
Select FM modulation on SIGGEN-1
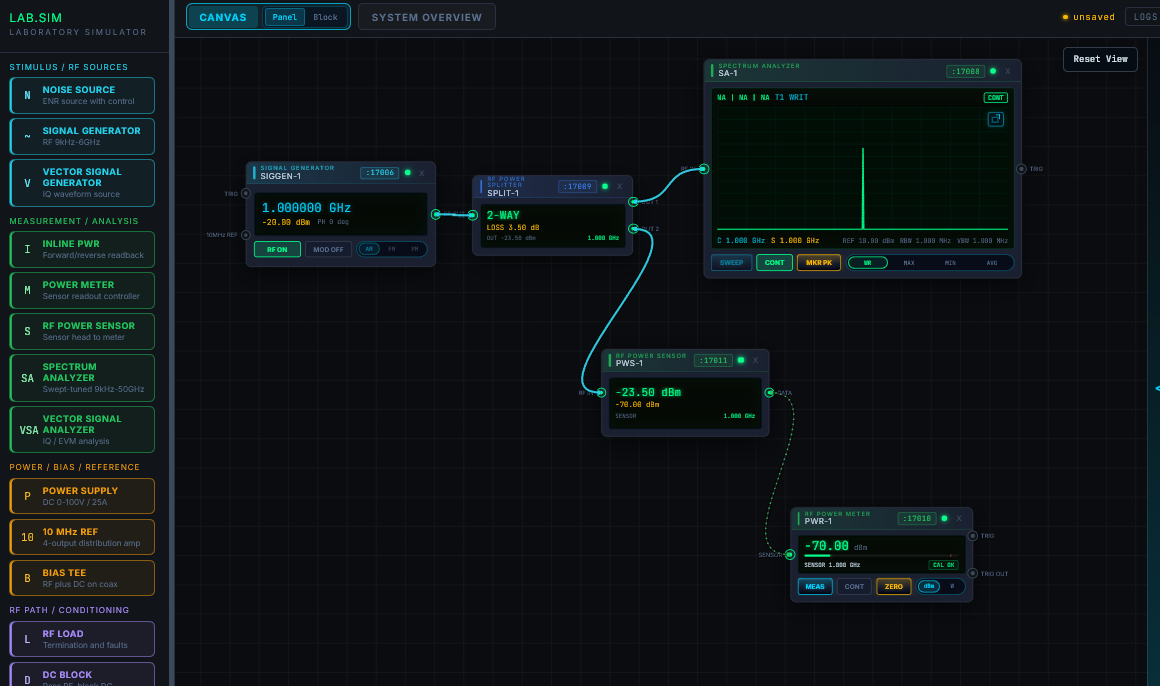392,249
